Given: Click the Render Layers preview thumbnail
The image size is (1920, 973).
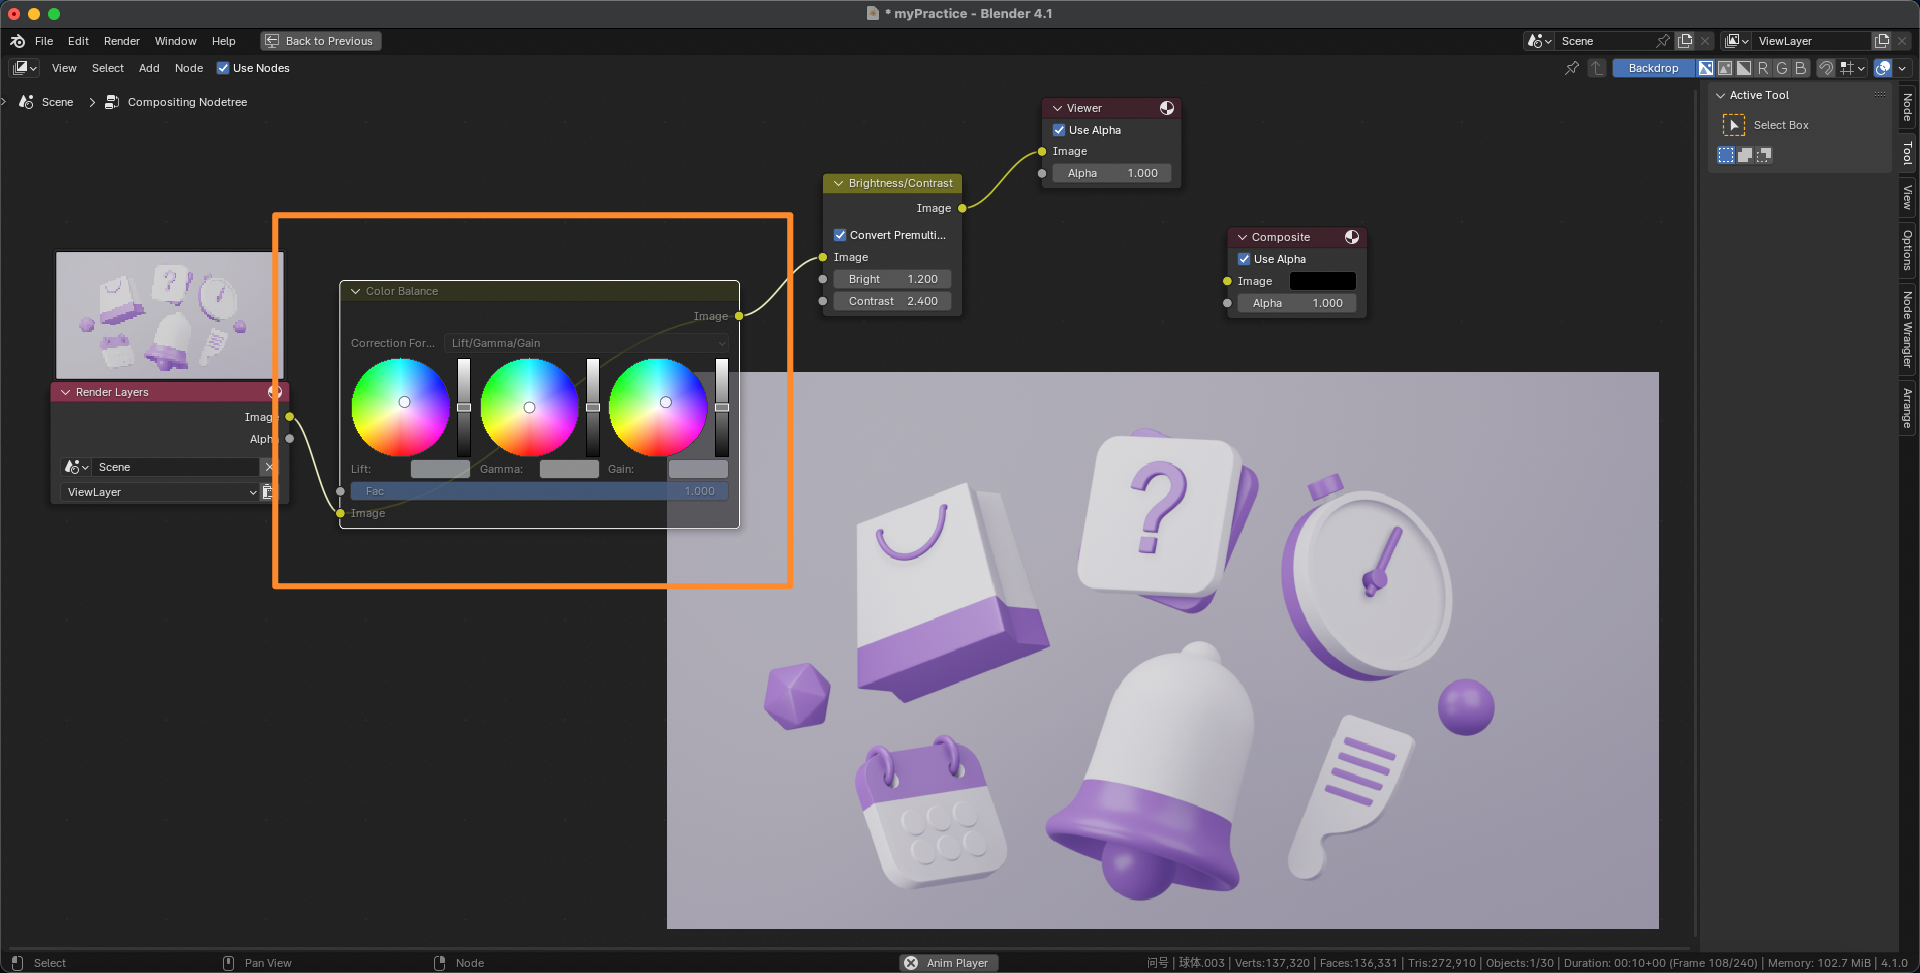Looking at the screenshot, I should 169,315.
